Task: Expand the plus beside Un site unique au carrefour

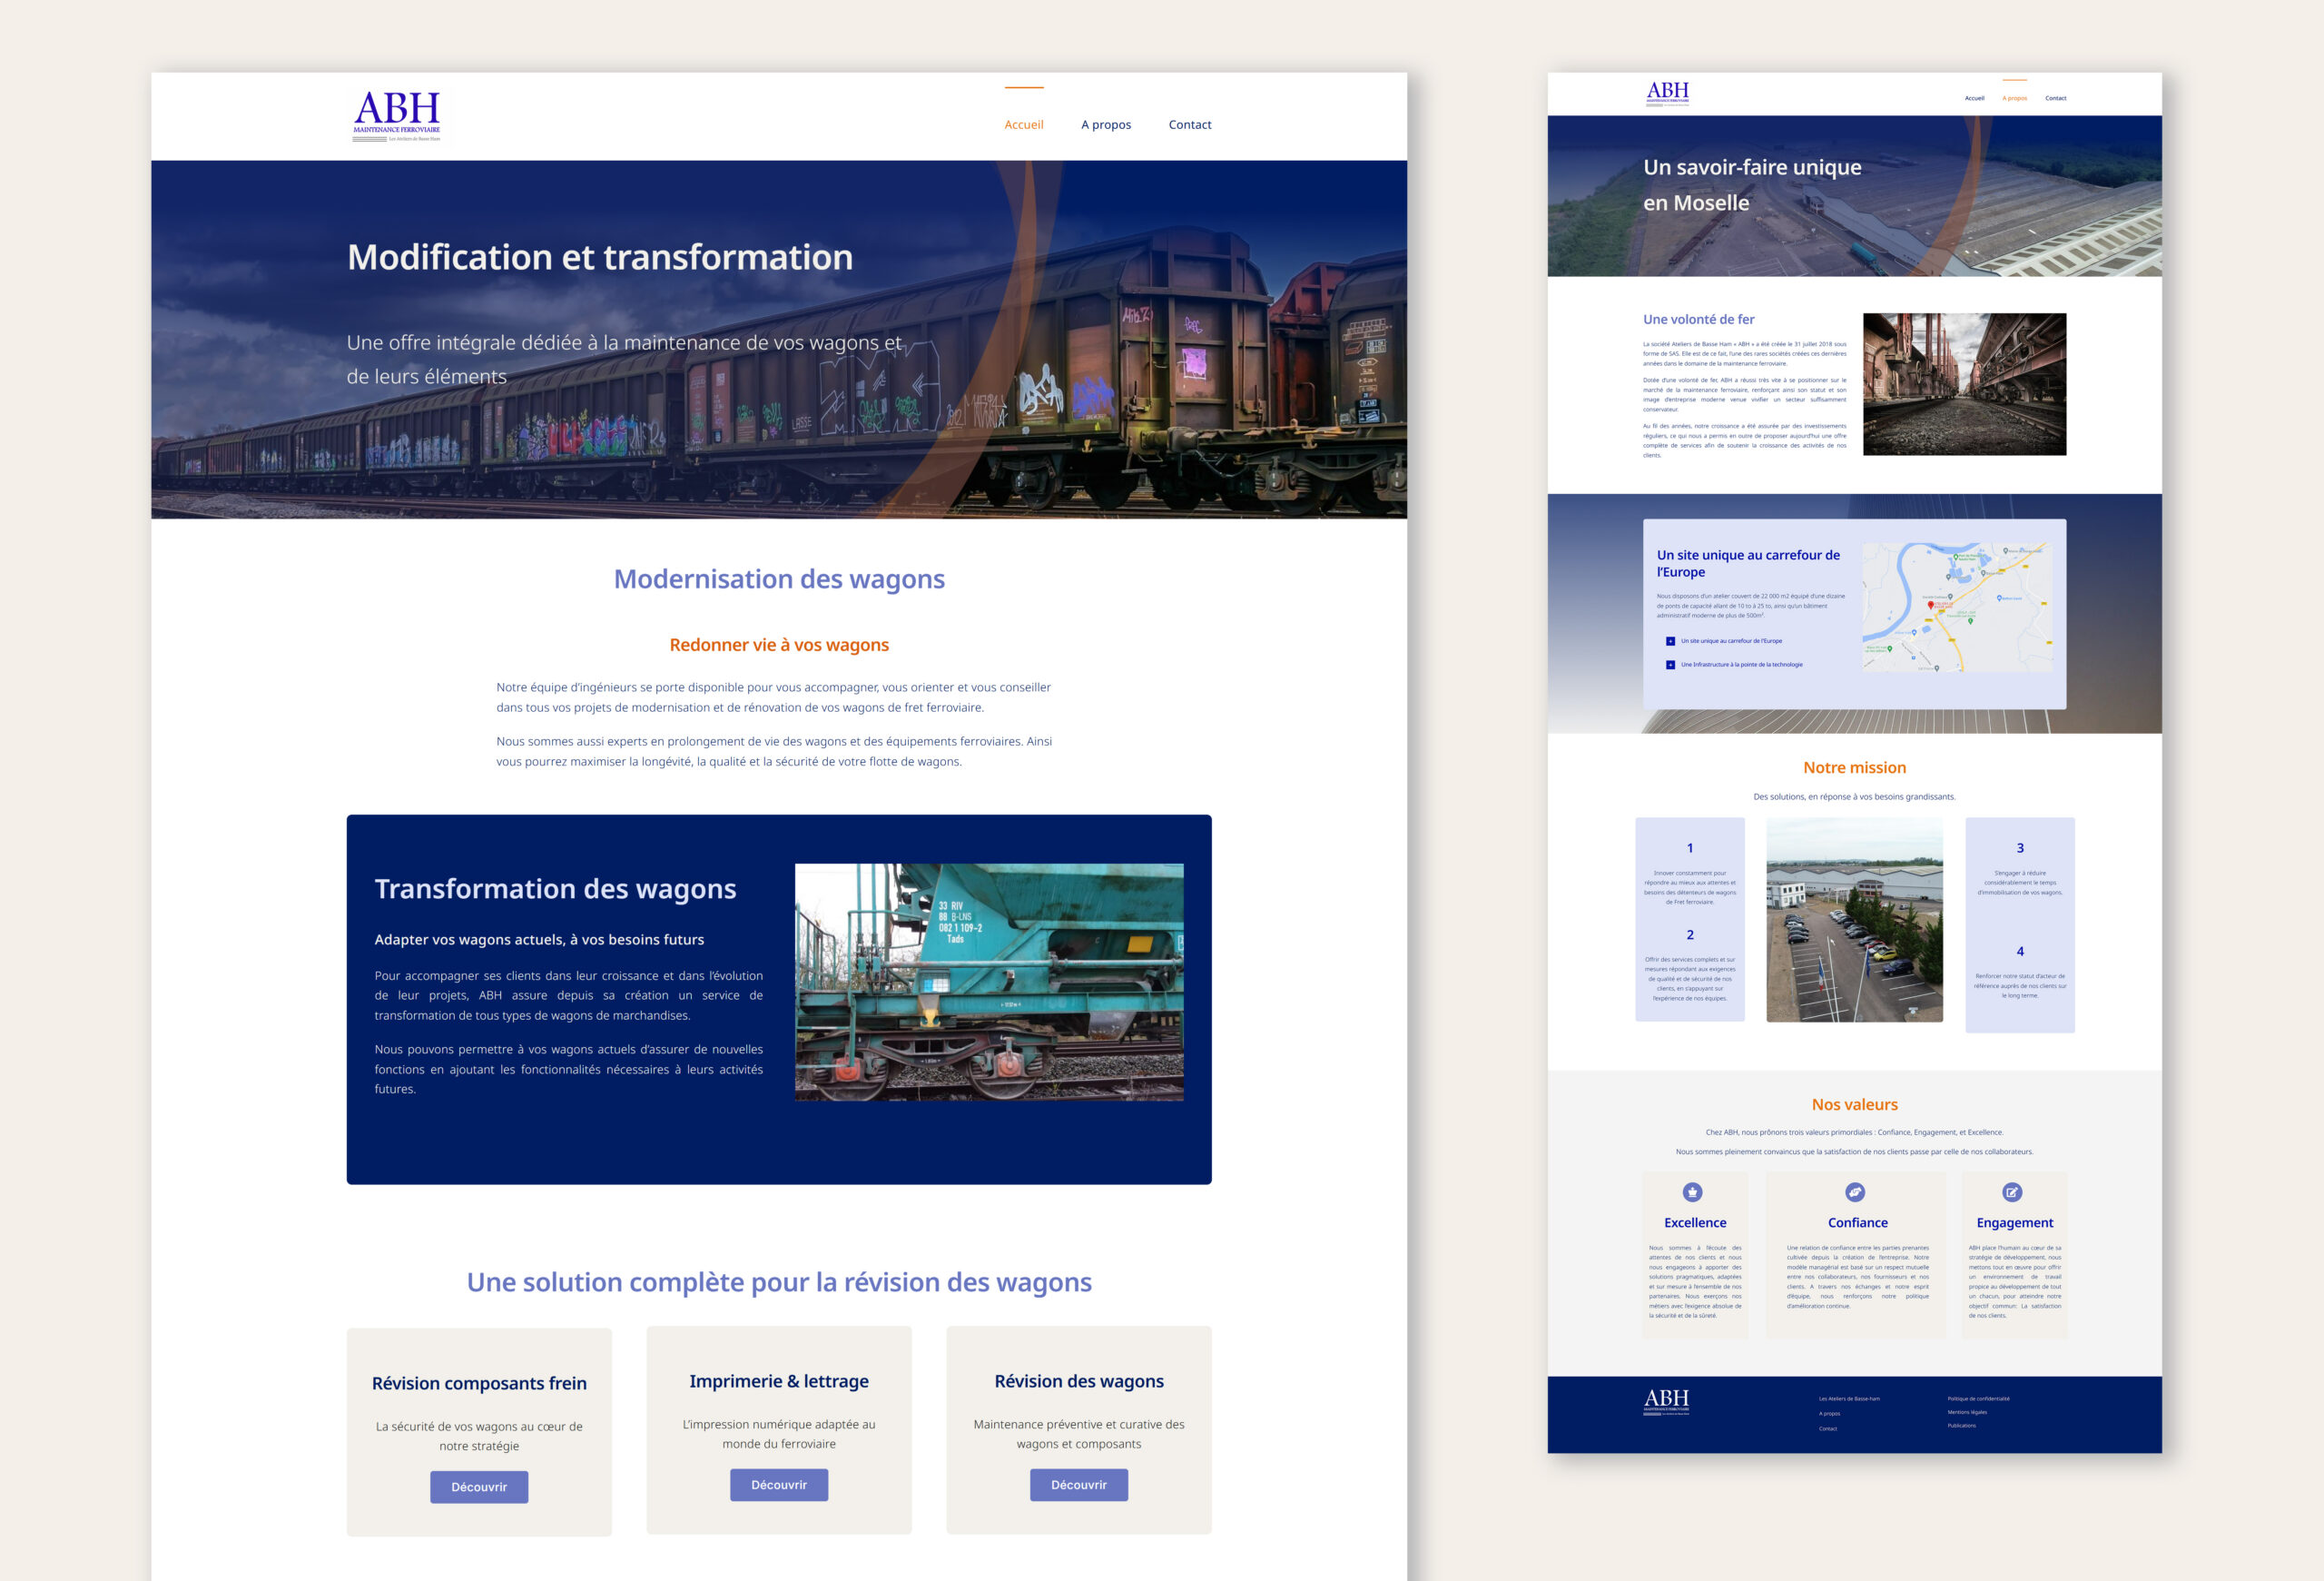Action: tap(1670, 641)
